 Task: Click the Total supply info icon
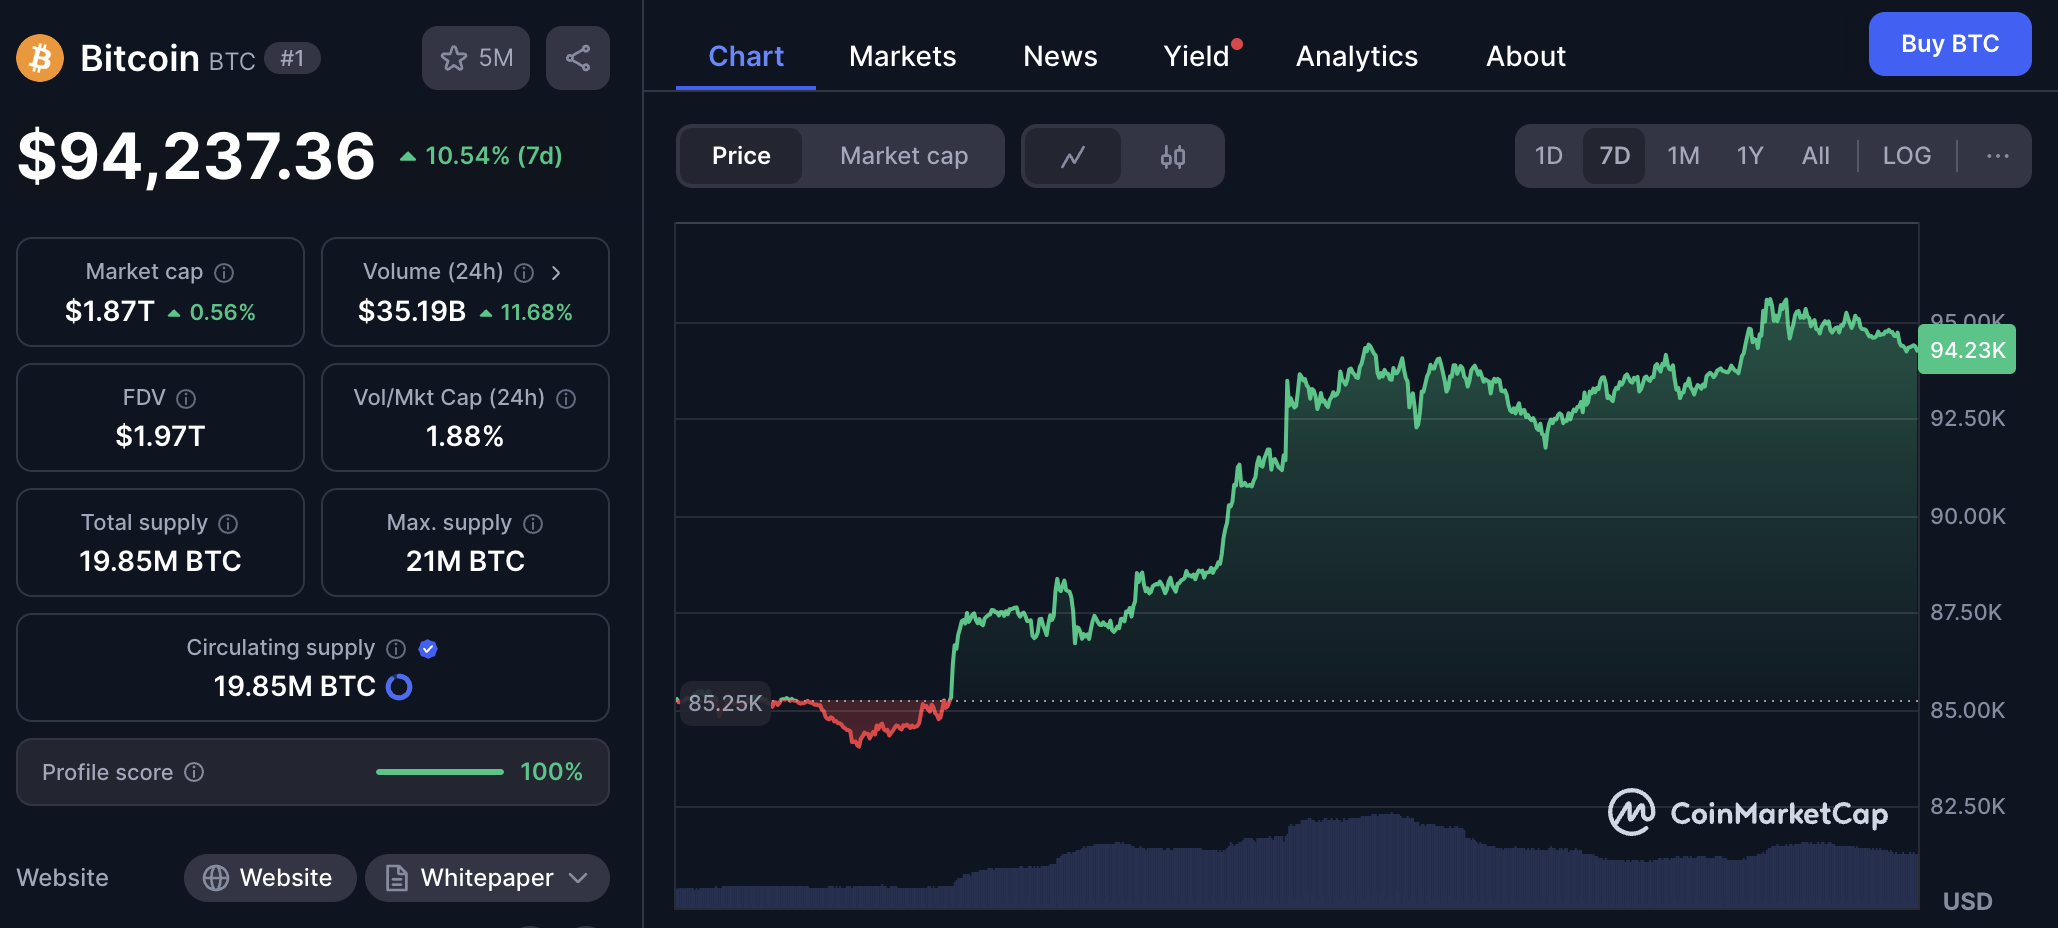pos(228,523)
